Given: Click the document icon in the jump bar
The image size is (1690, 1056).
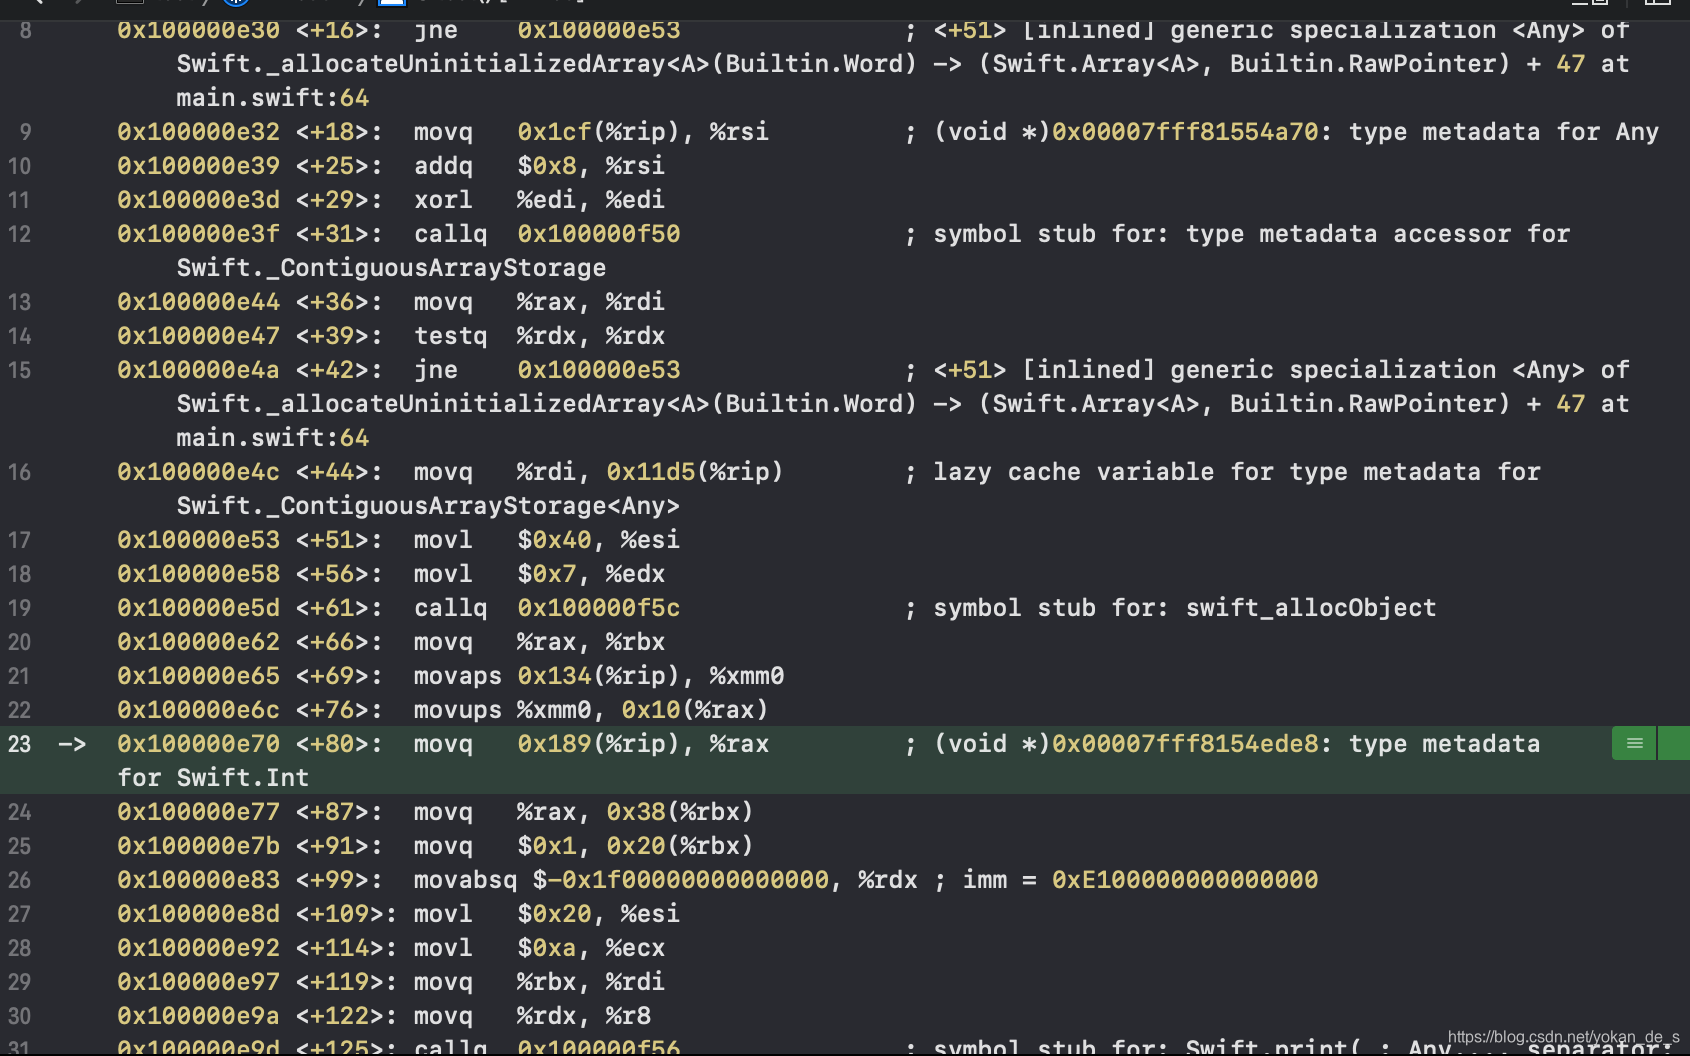Looking at the screenshot, I should (128, 3).
